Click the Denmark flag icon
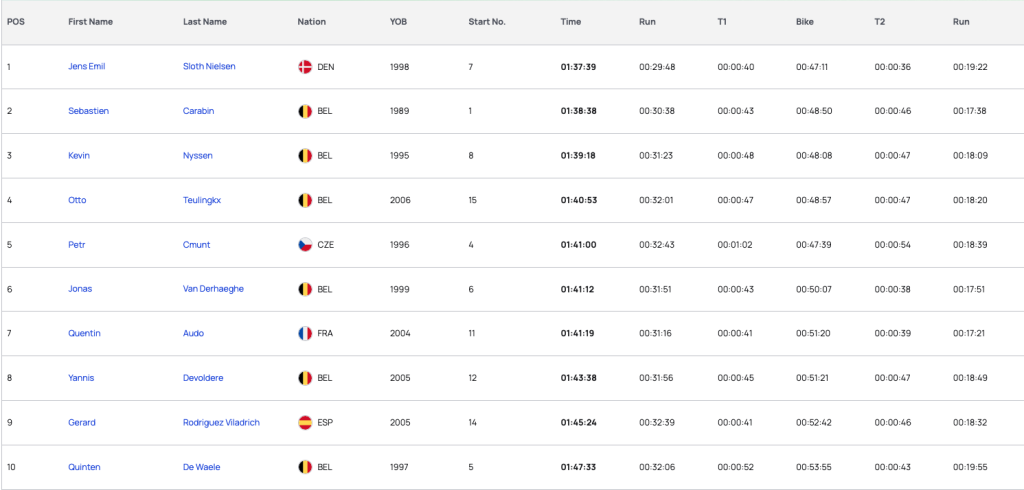 [305, 67]
